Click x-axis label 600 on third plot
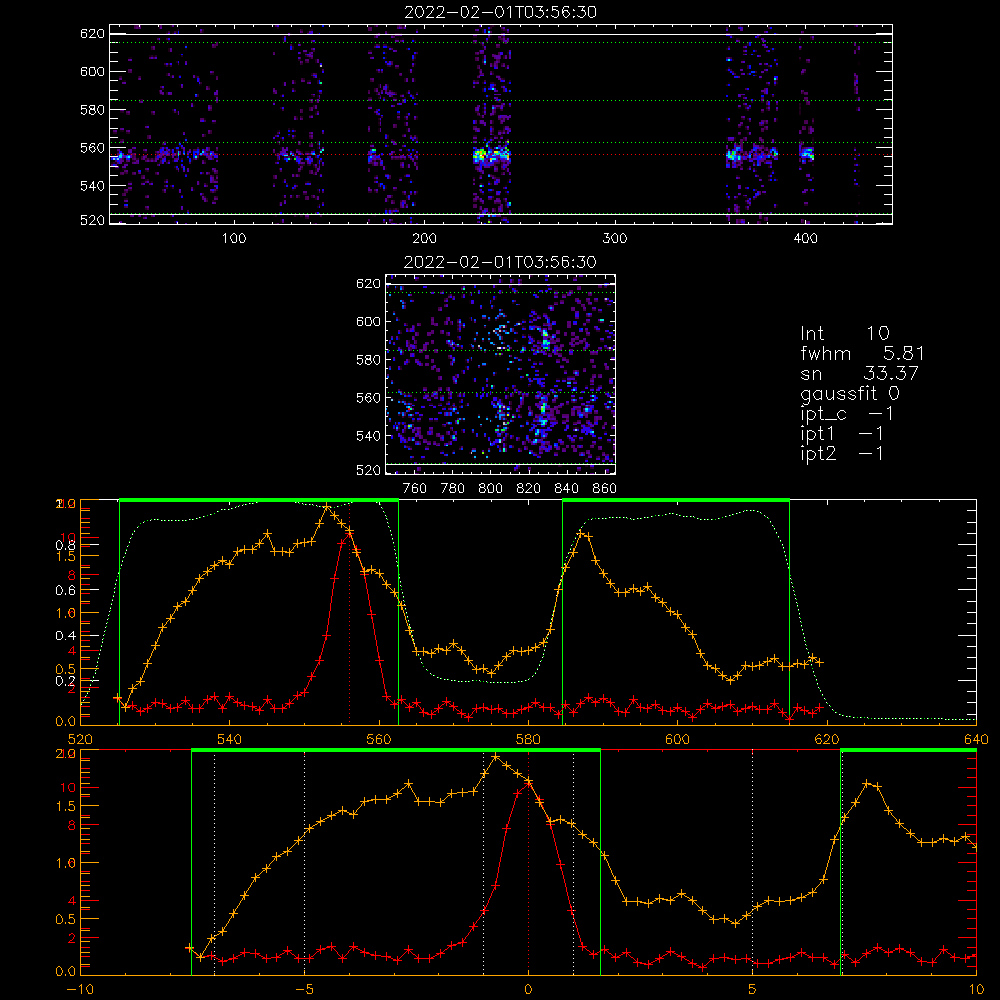This screenshot has width=1000, height=1000. pyautogui.click(x=677, y=739)
